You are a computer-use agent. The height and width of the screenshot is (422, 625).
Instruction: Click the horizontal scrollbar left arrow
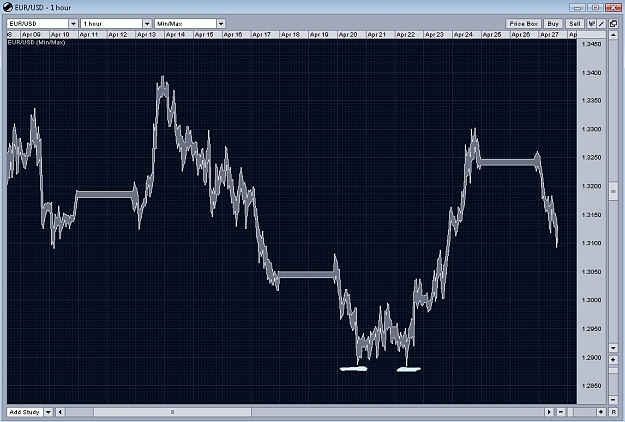(60, 412)
